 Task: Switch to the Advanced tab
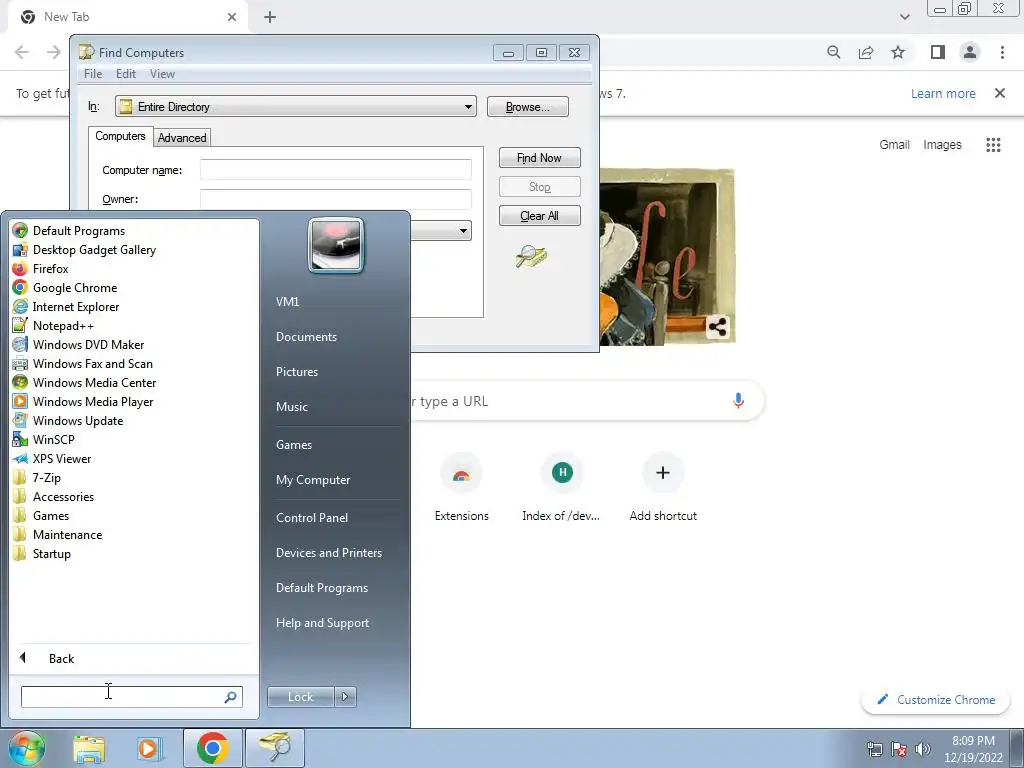click(182, 138)
